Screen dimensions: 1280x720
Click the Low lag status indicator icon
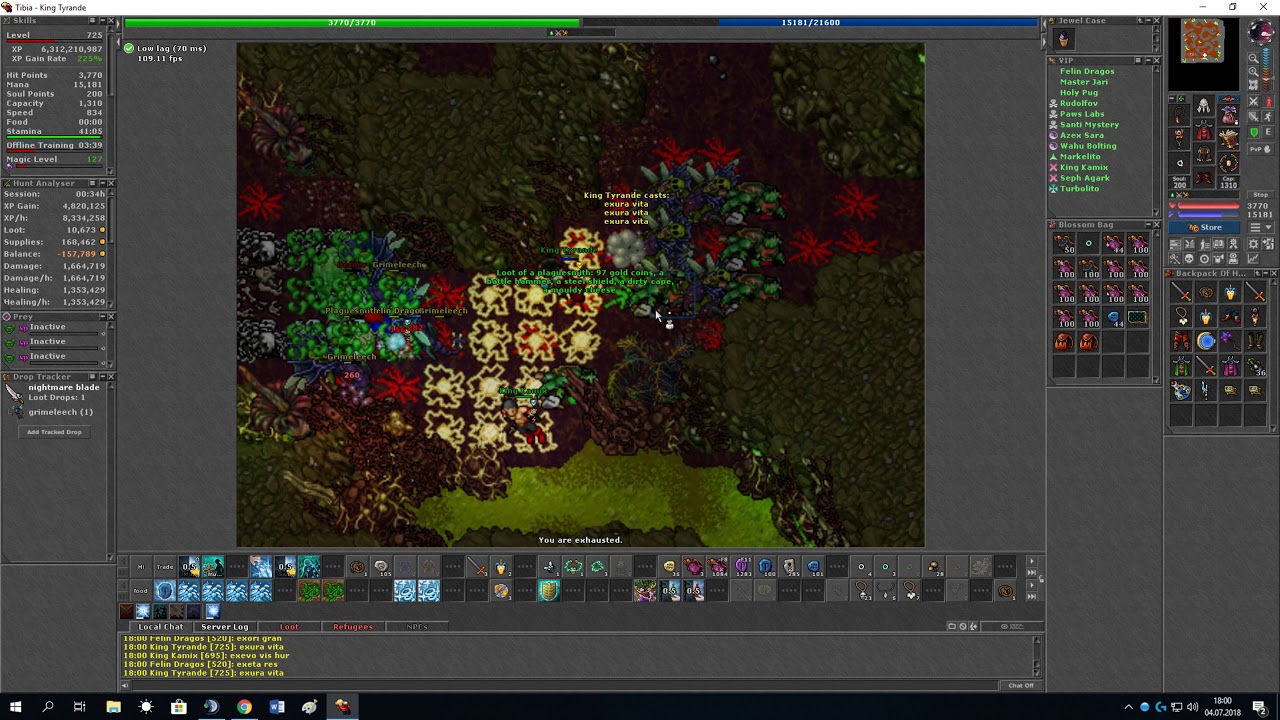129,48
